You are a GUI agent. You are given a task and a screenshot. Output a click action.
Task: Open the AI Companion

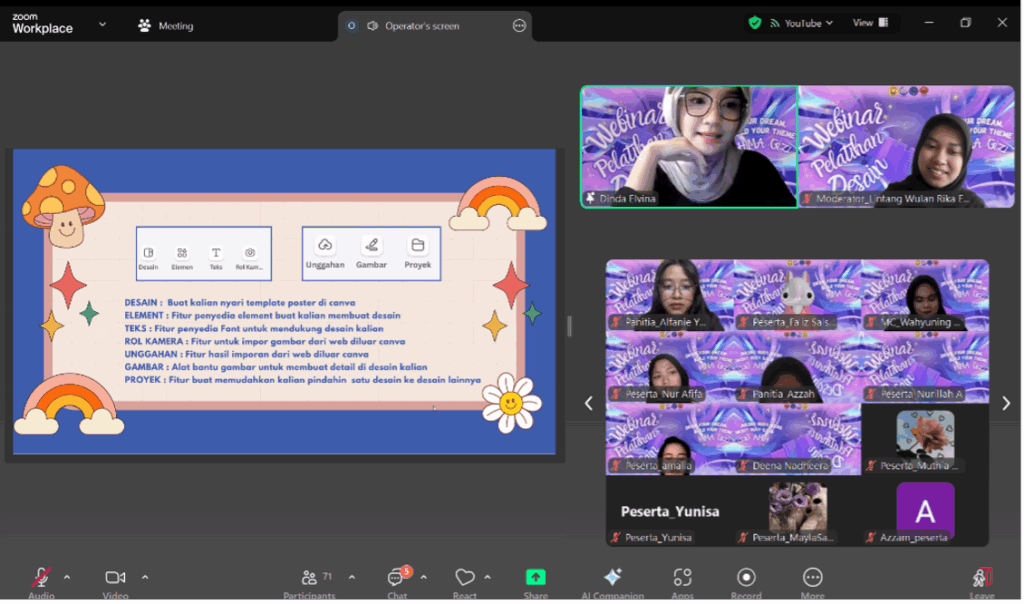[613, 579]
